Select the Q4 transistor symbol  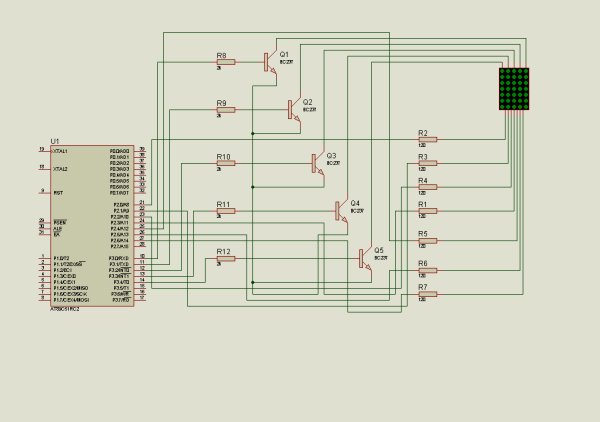342,211
